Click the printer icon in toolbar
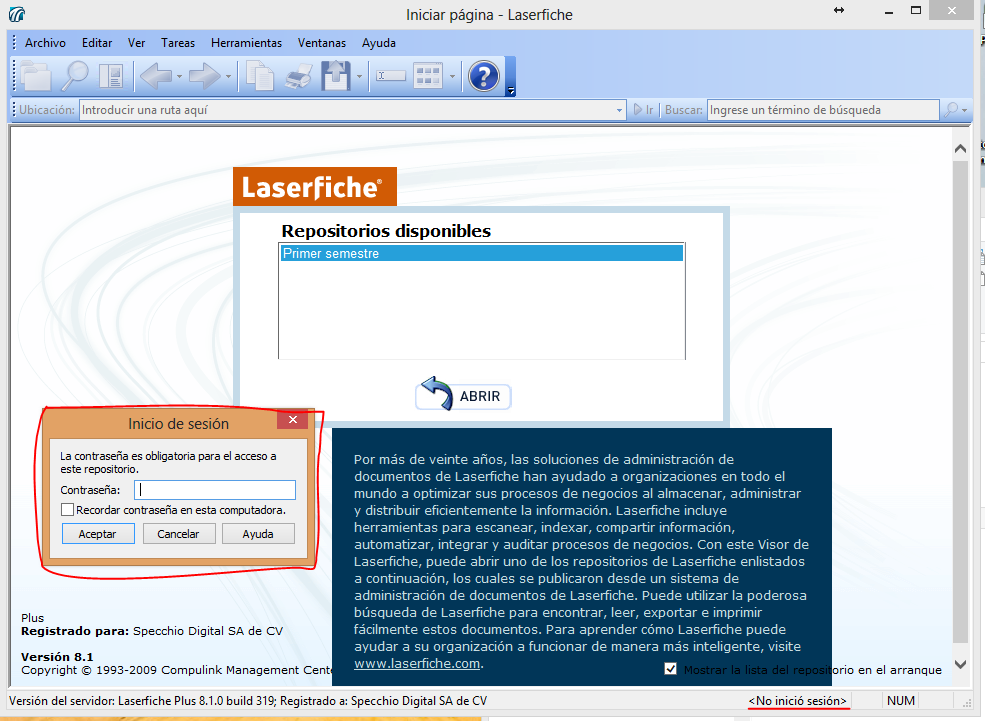The width and height of the screenshot is (985, 721). [x=298, y=76]
